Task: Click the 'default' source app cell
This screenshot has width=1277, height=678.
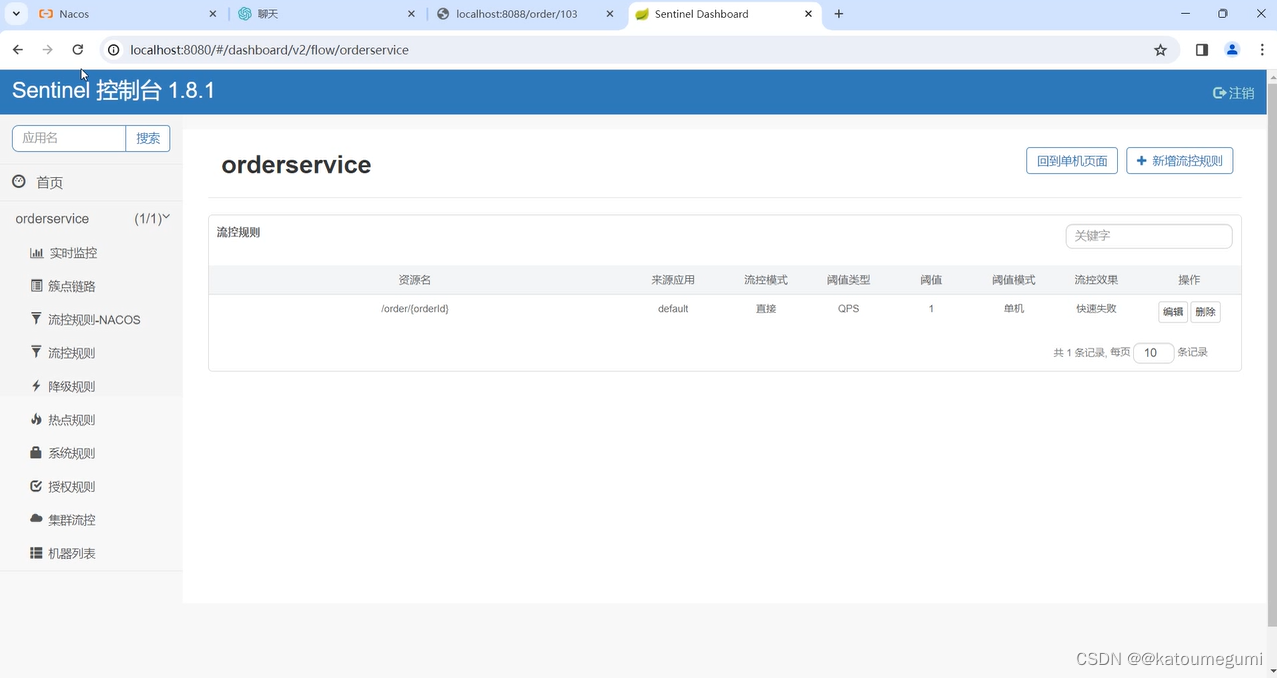Action: 673,309
